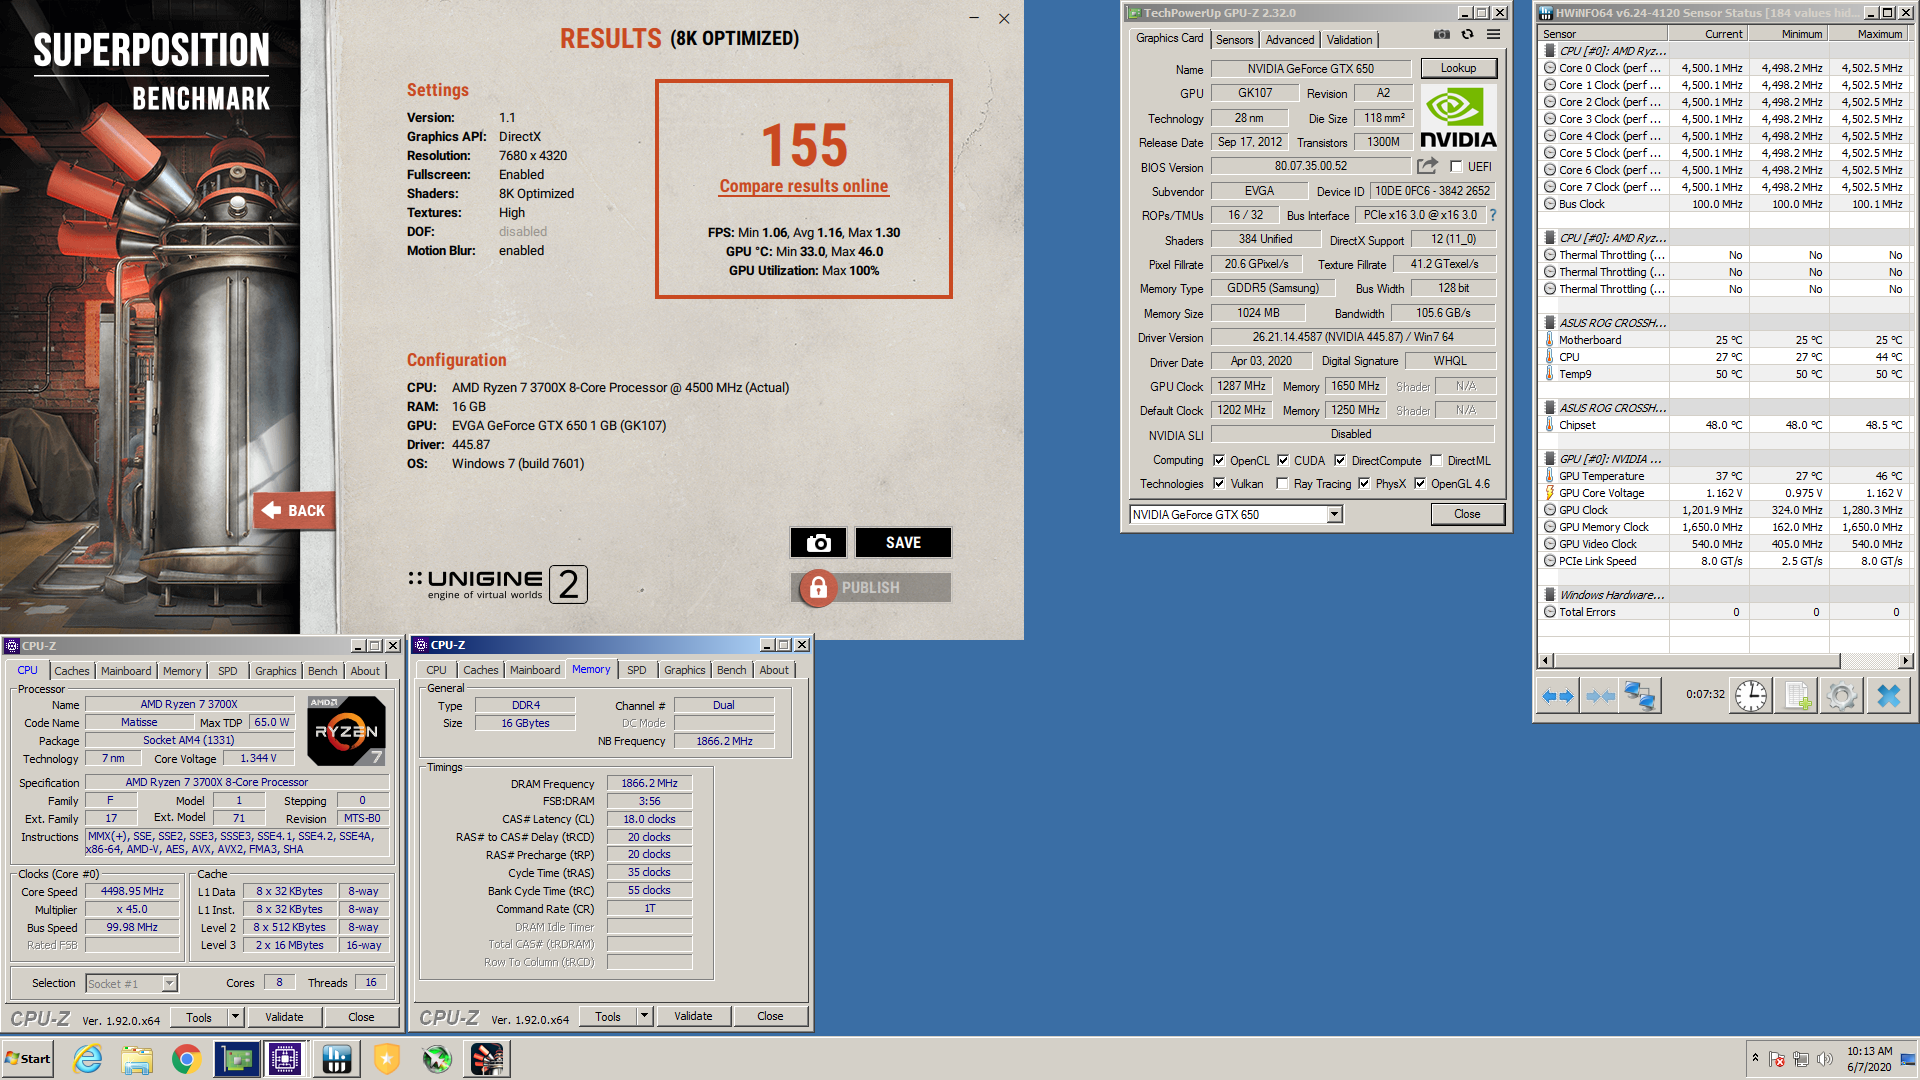Click Start button on taskbar

(x=28, y=1059)
